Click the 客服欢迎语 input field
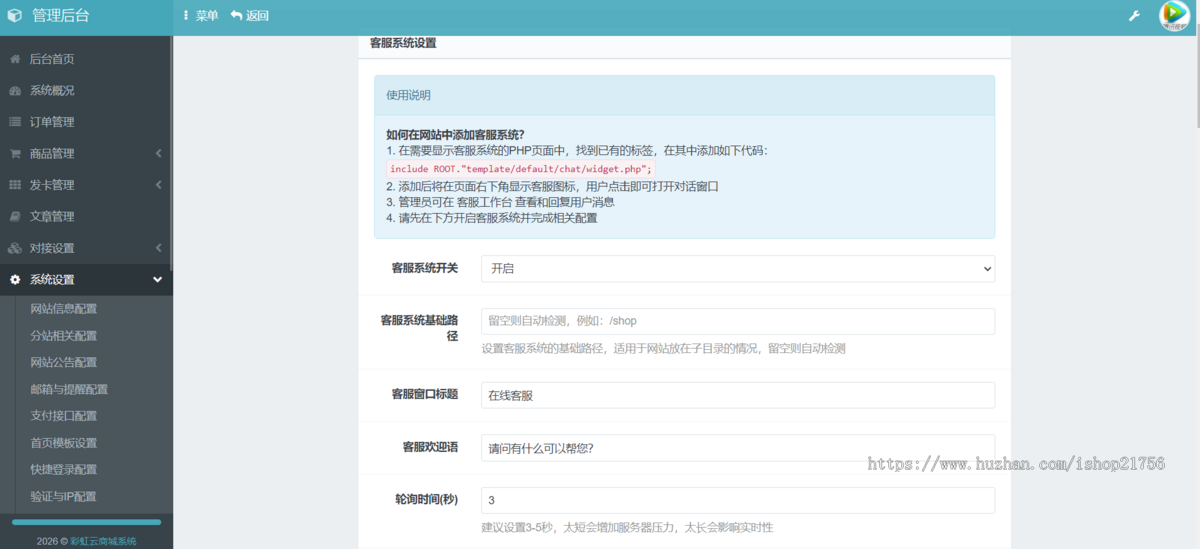This screenshot has width=1200, height=549. 738,447
